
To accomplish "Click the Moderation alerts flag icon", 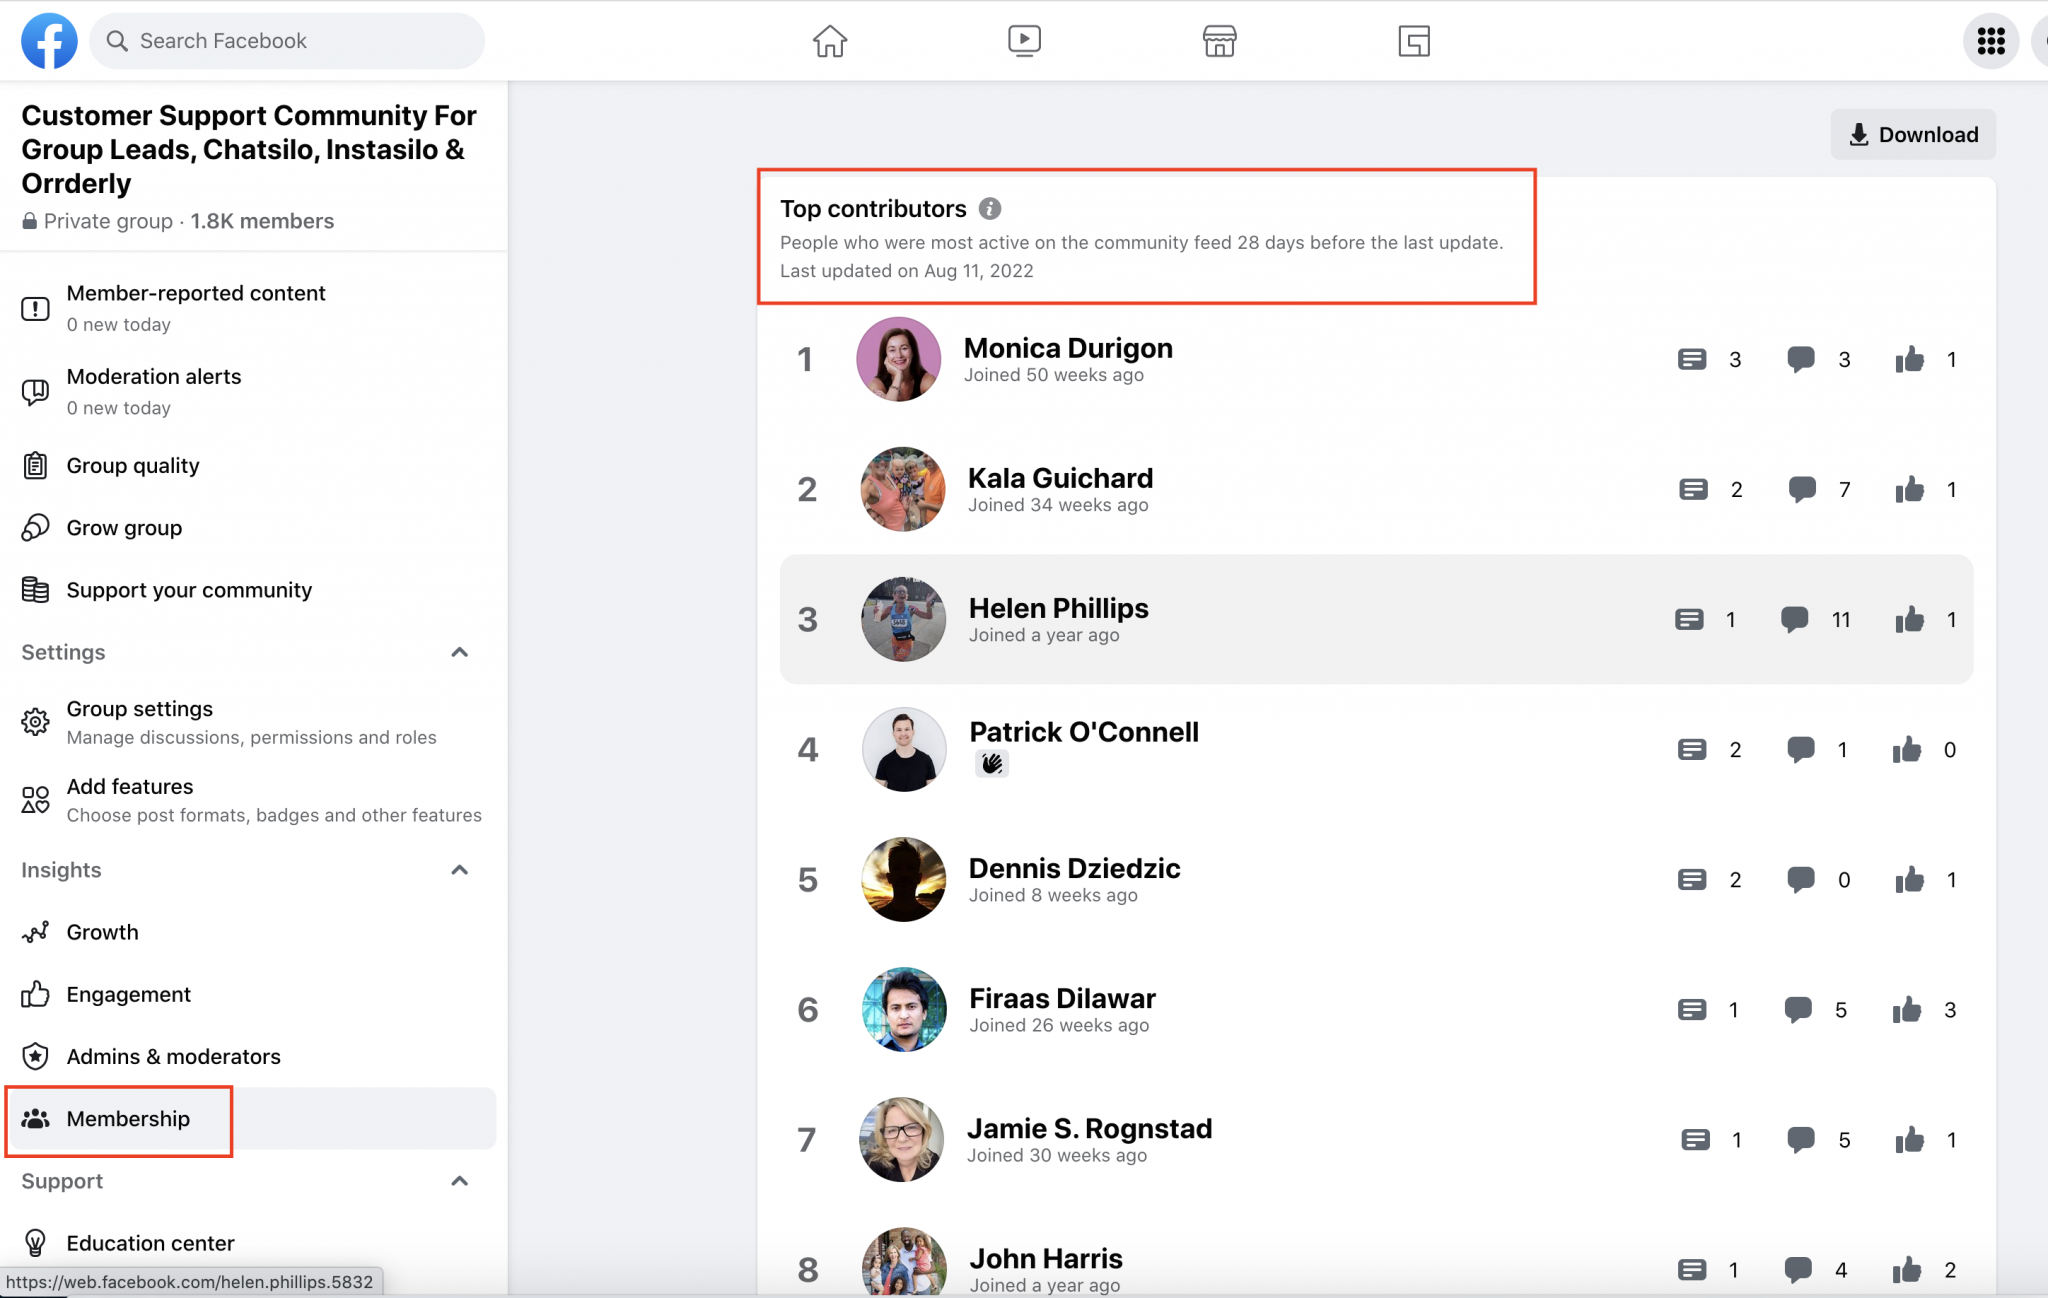I will (36, 391).
